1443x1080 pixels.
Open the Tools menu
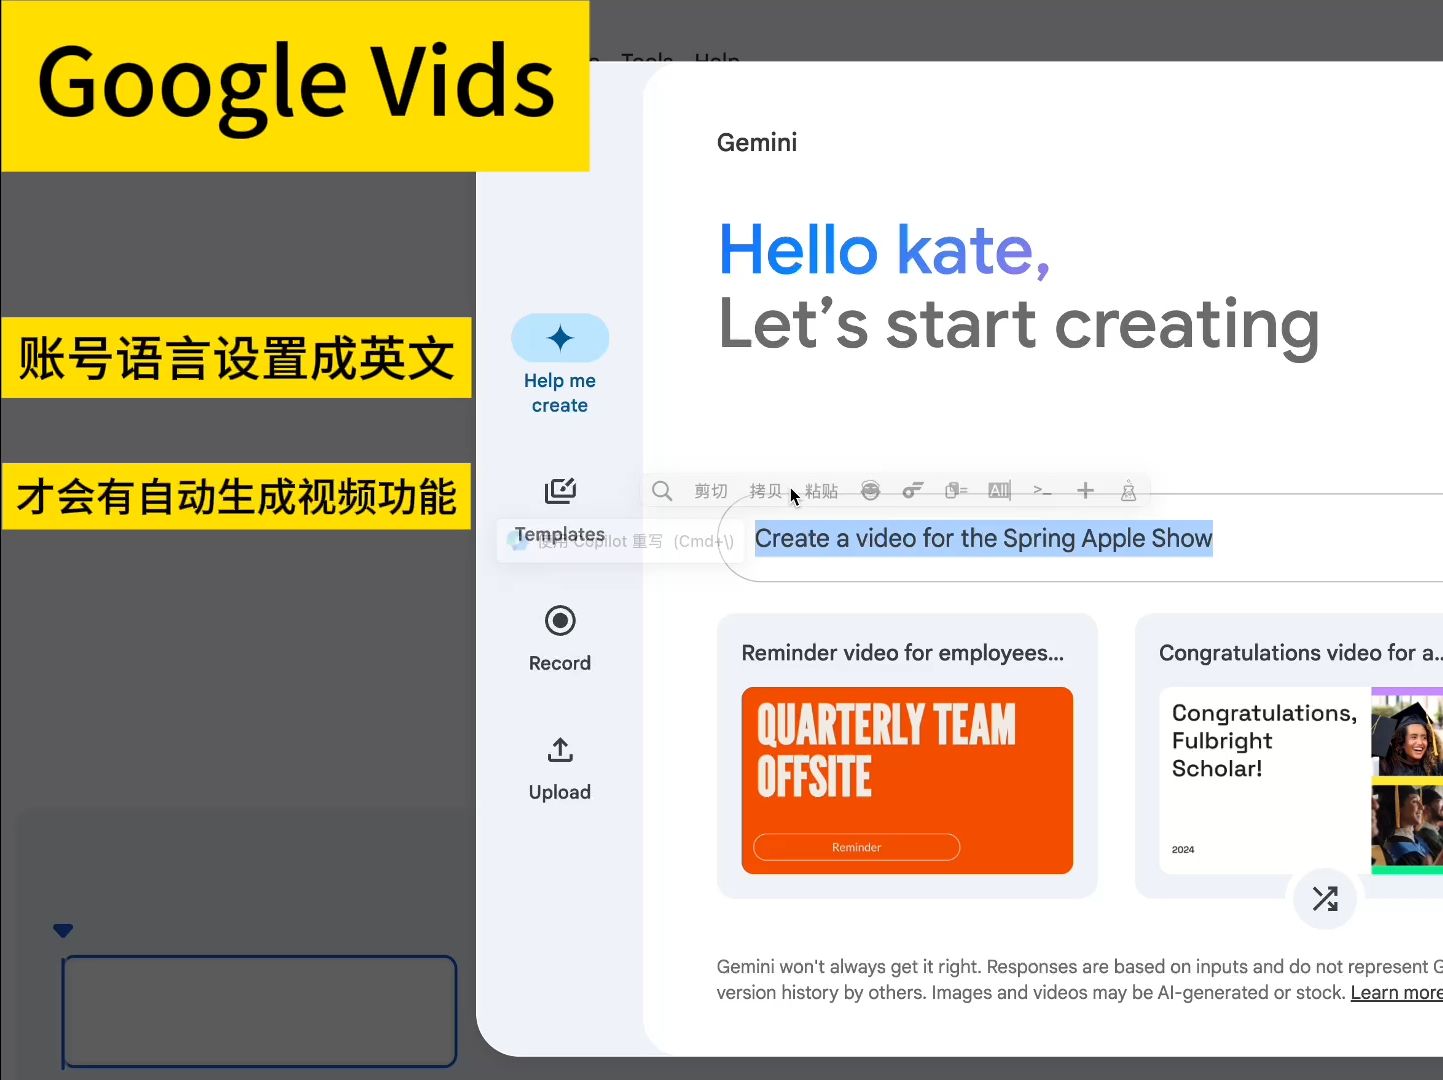645,61
